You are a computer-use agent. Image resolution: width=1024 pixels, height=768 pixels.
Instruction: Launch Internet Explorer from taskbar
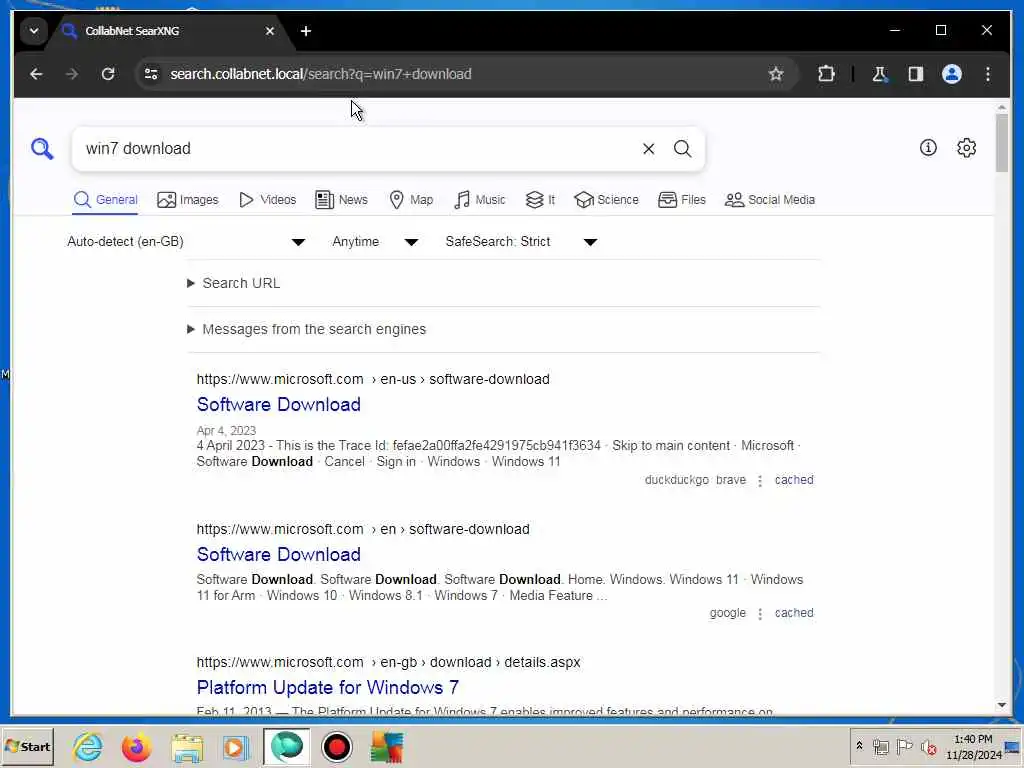(x=87, y=746)
